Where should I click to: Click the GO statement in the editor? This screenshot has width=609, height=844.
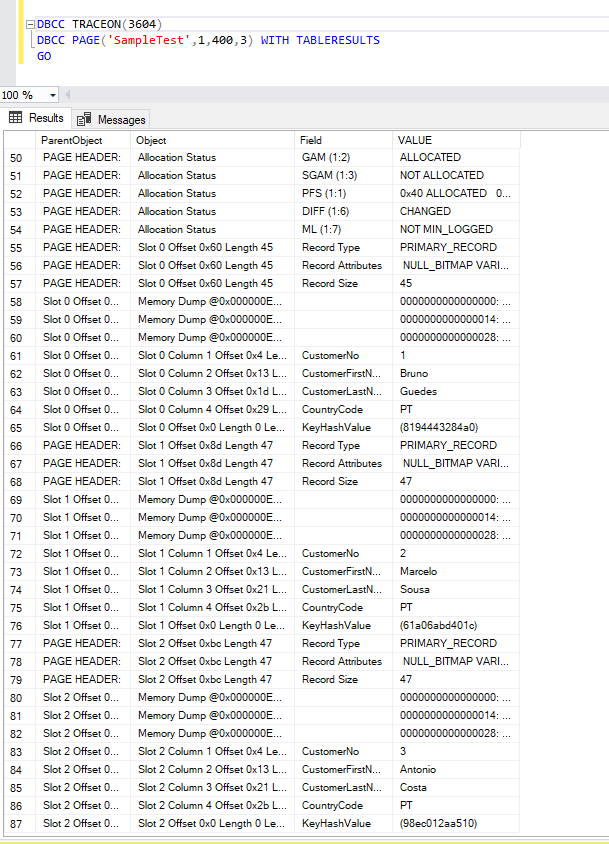pos(44,56)
